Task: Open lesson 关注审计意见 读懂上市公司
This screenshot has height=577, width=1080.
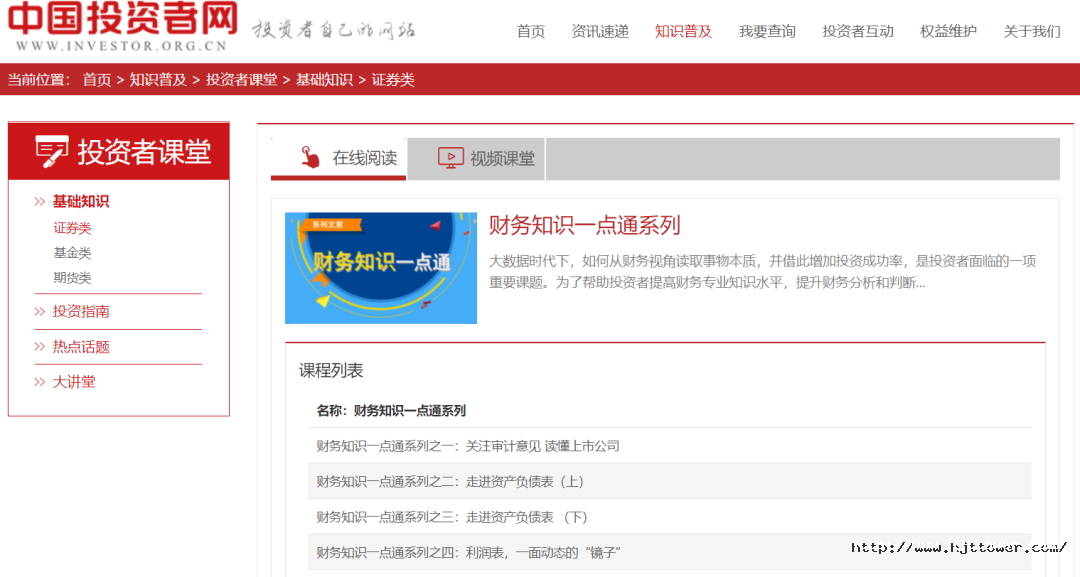Action: click(468, 446)
